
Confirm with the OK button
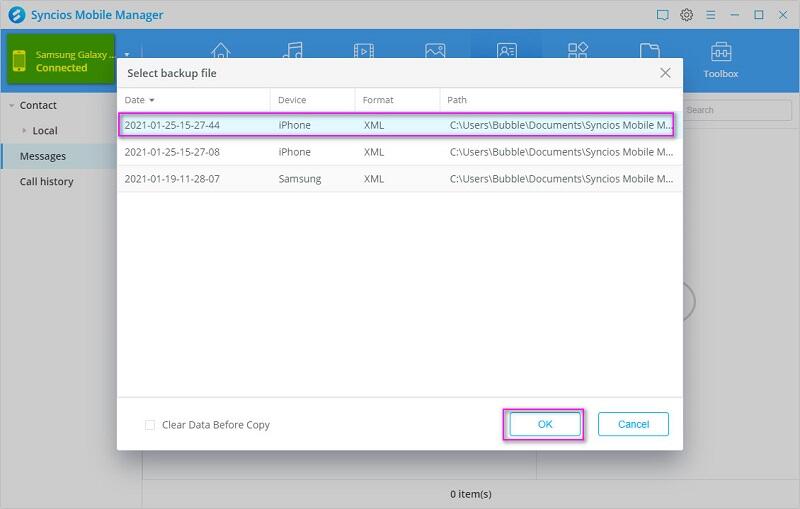pos(545,424)
